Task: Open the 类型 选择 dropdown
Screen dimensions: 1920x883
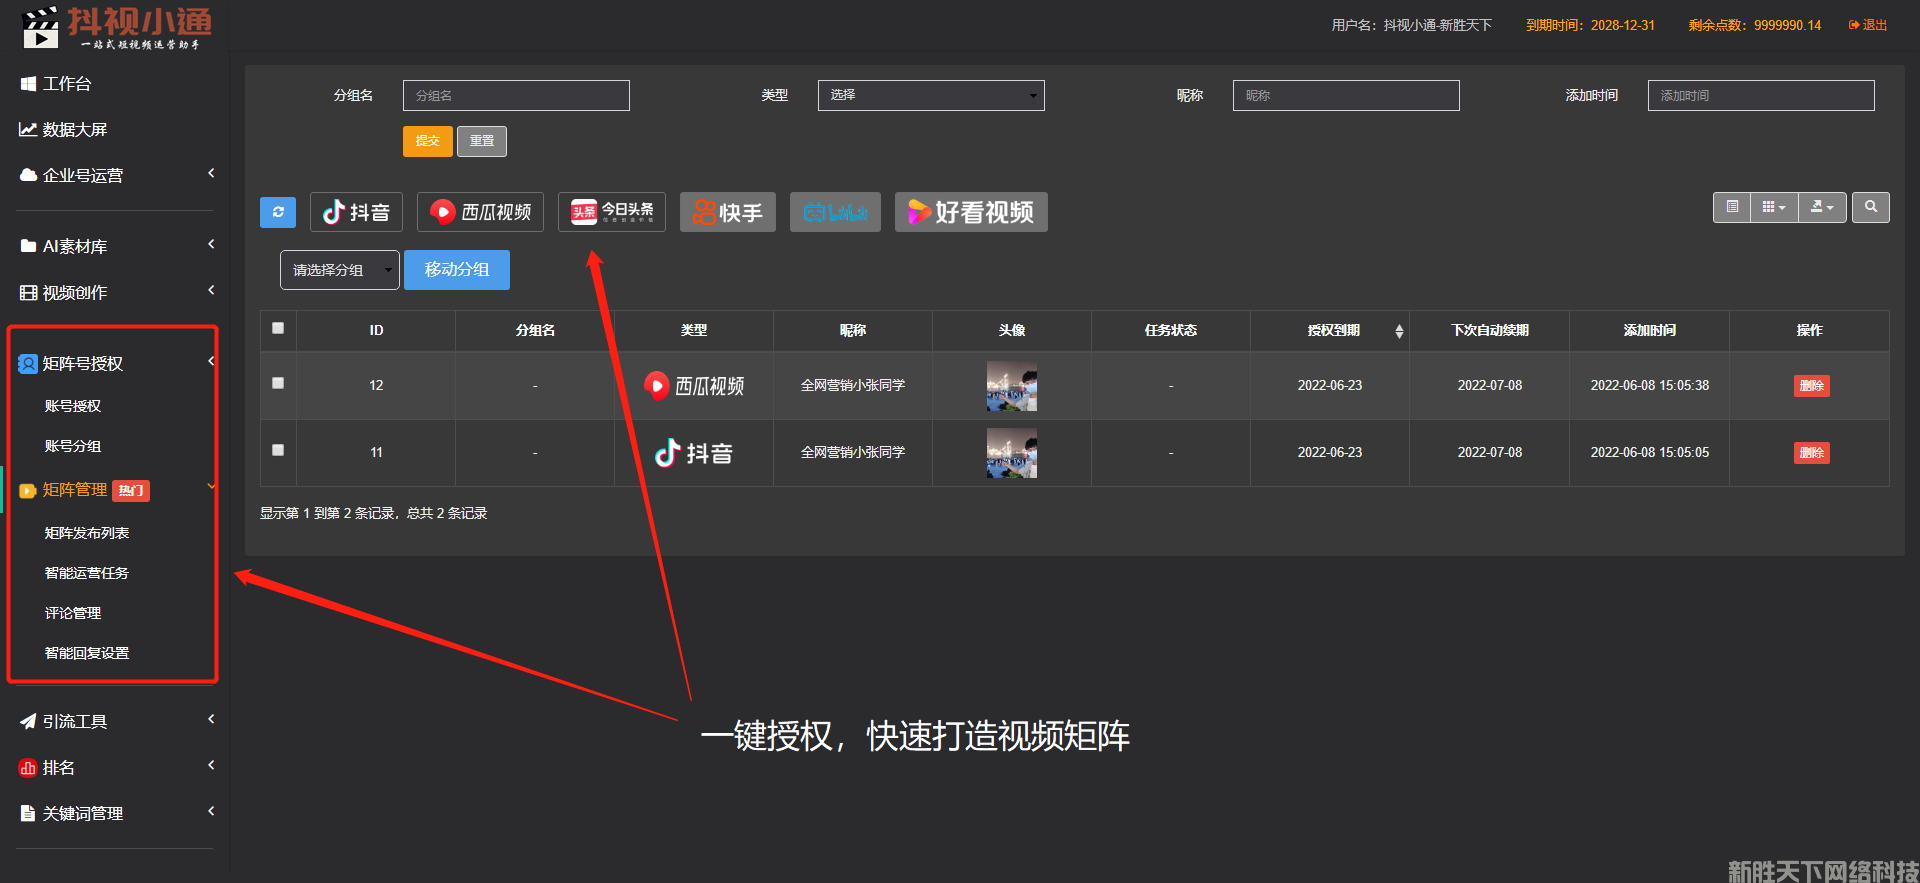Action: point(931,95)
